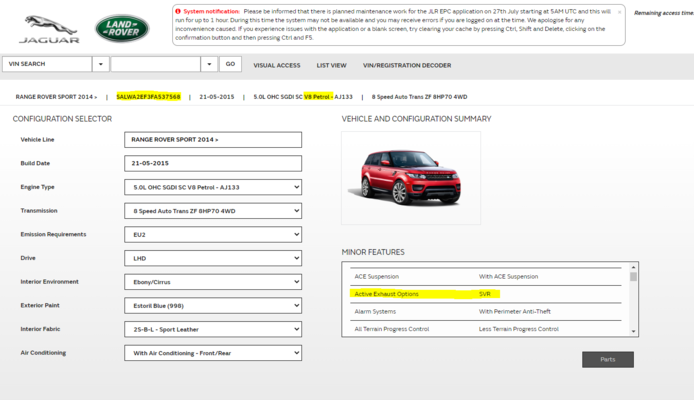Click the MINOR FEATURES heading
Screen dimensions: 694x400
(x=373, y=252)
